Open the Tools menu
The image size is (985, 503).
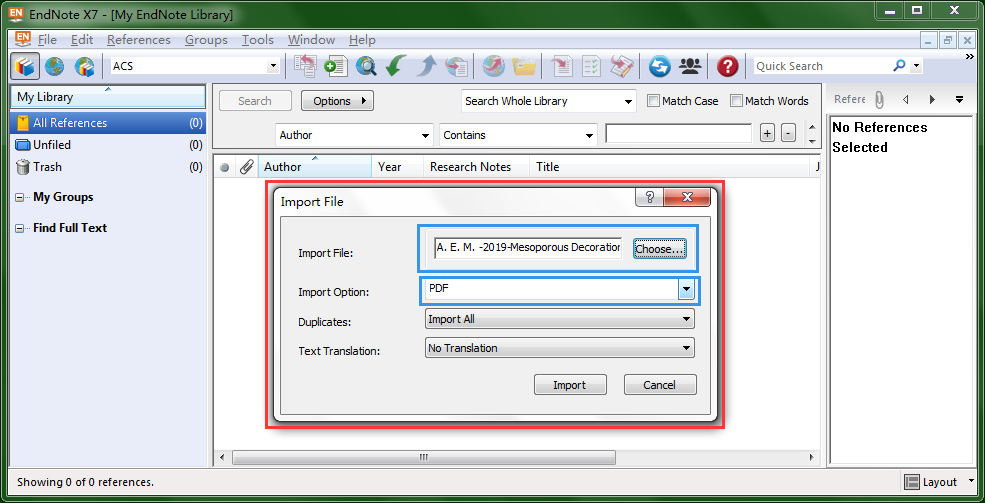point(258,40)
